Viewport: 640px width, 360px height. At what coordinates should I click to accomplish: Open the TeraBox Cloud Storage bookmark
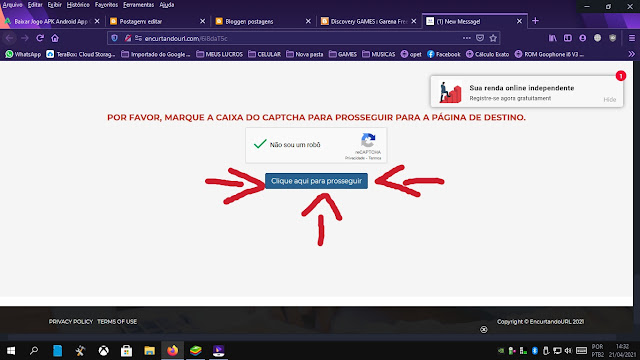point(81,54)
